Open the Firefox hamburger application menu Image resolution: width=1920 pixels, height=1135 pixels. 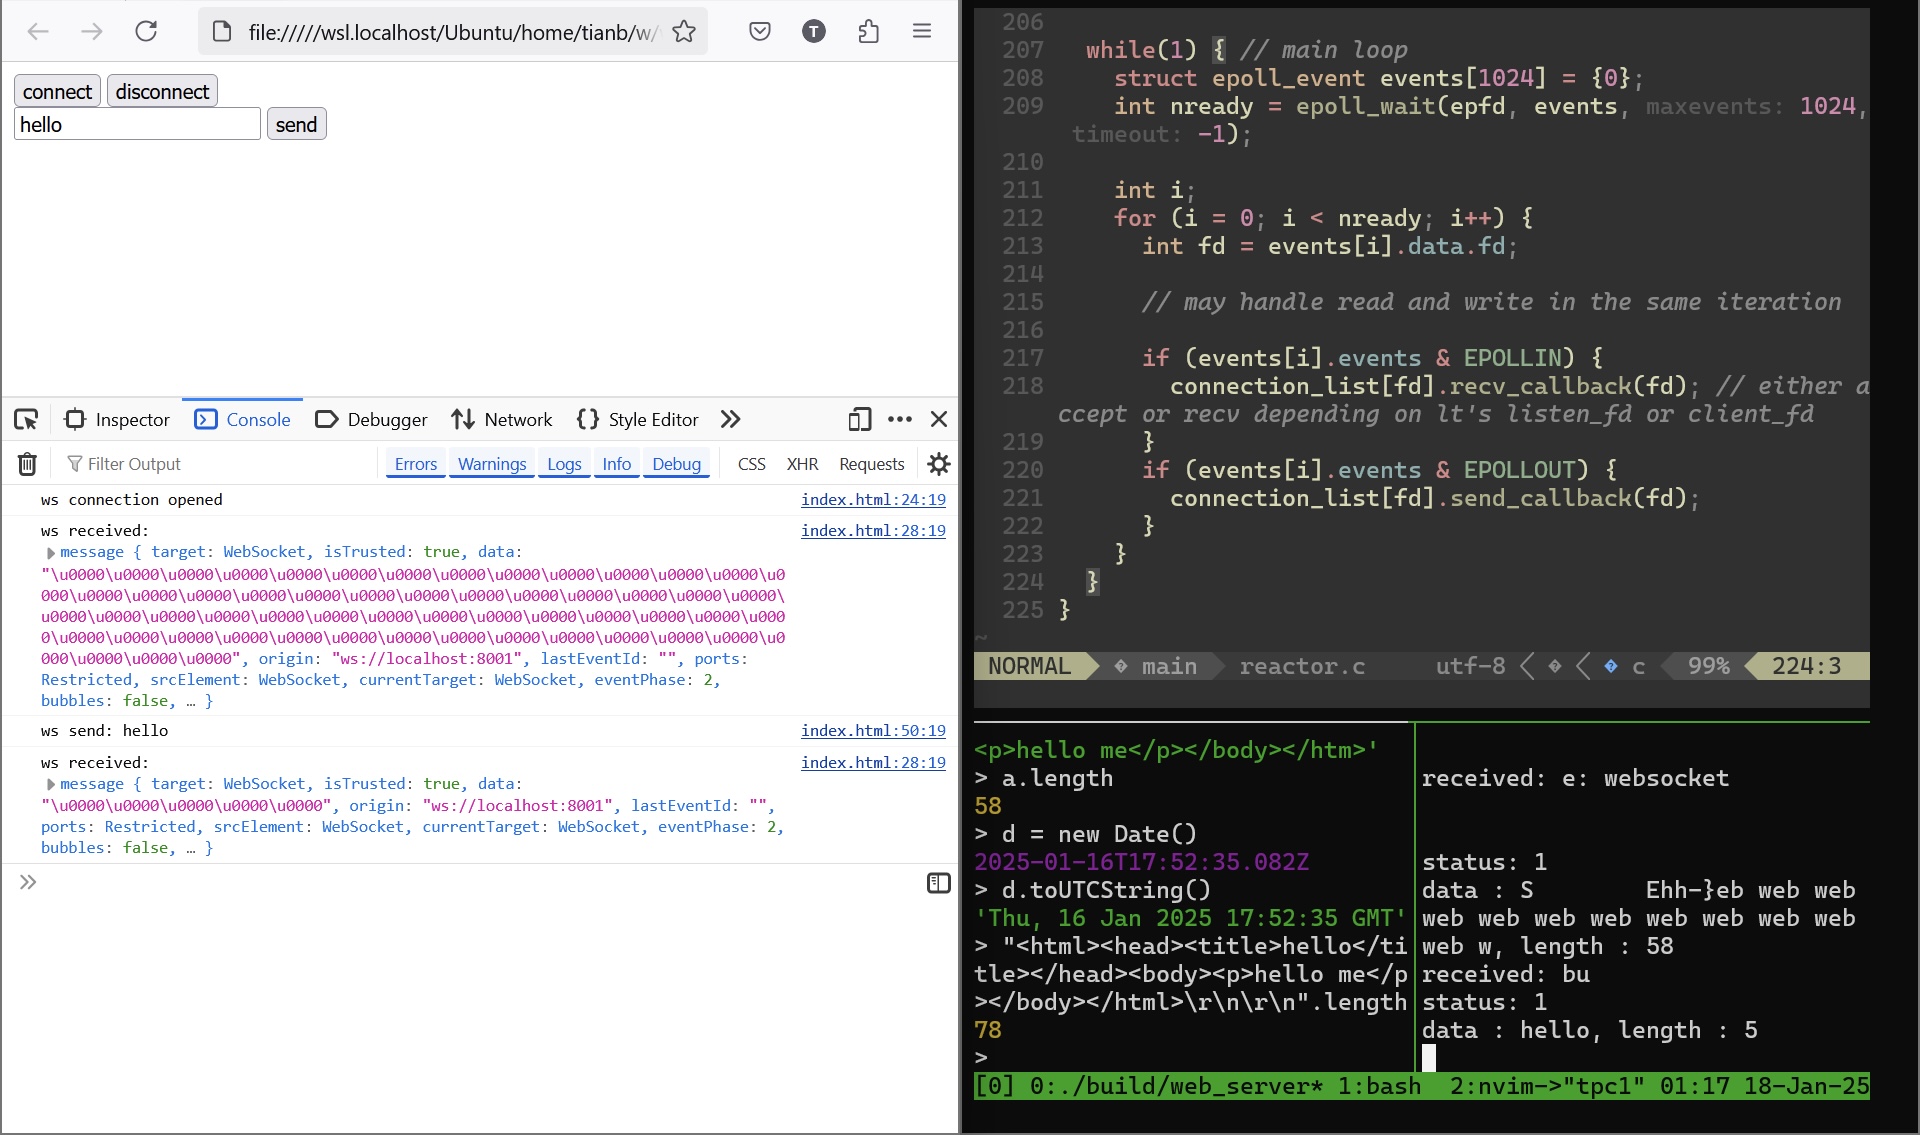(x=922, y=32)
